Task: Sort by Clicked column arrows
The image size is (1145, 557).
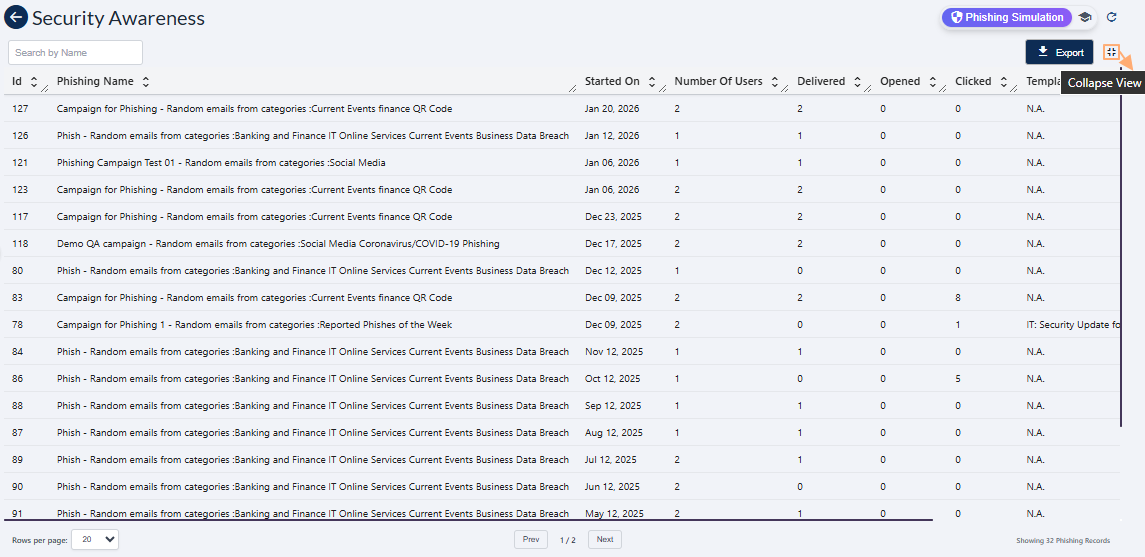Action: pos(1003,82)
